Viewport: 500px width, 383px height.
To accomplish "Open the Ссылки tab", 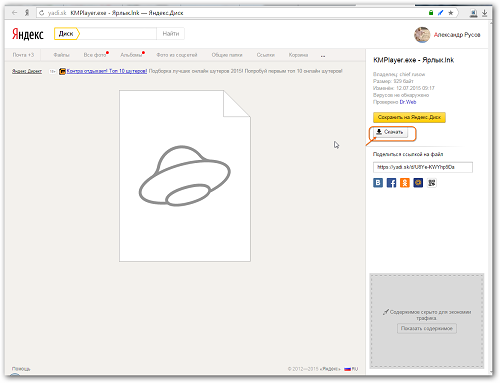I will [x=266, y=55].
